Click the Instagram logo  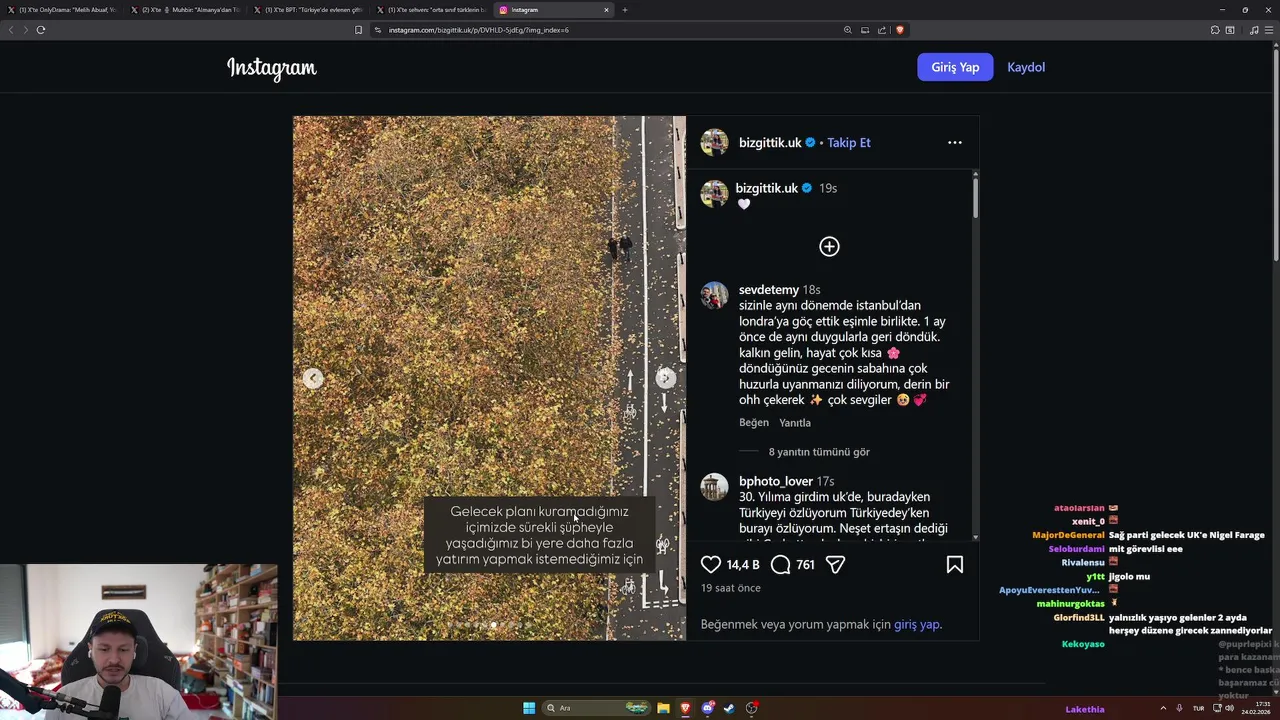(x=272, y=68)
